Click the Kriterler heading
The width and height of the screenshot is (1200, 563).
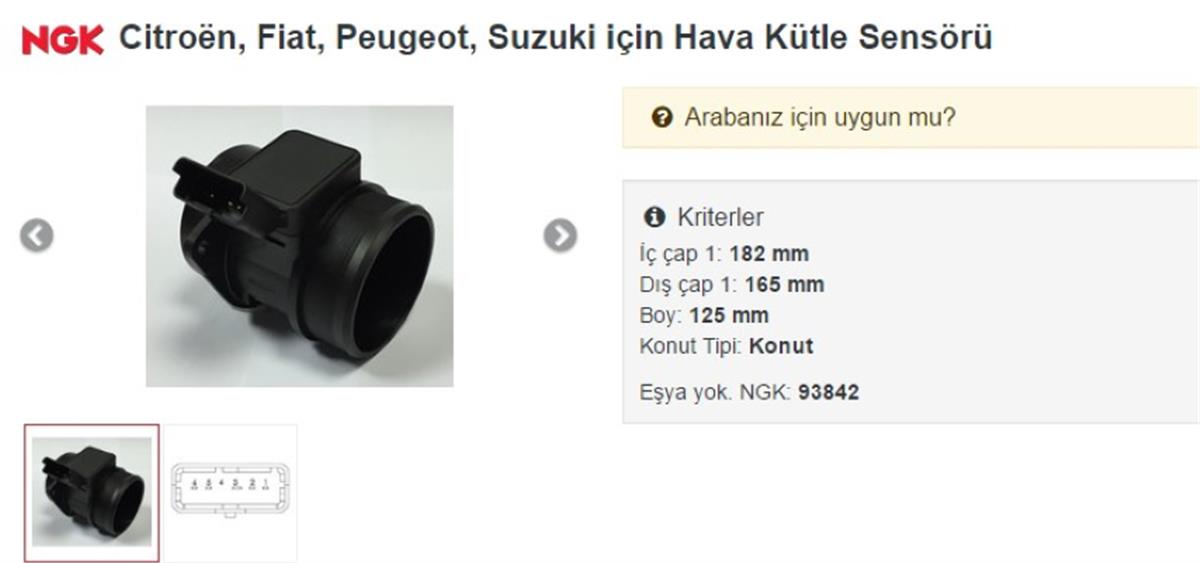720,217
